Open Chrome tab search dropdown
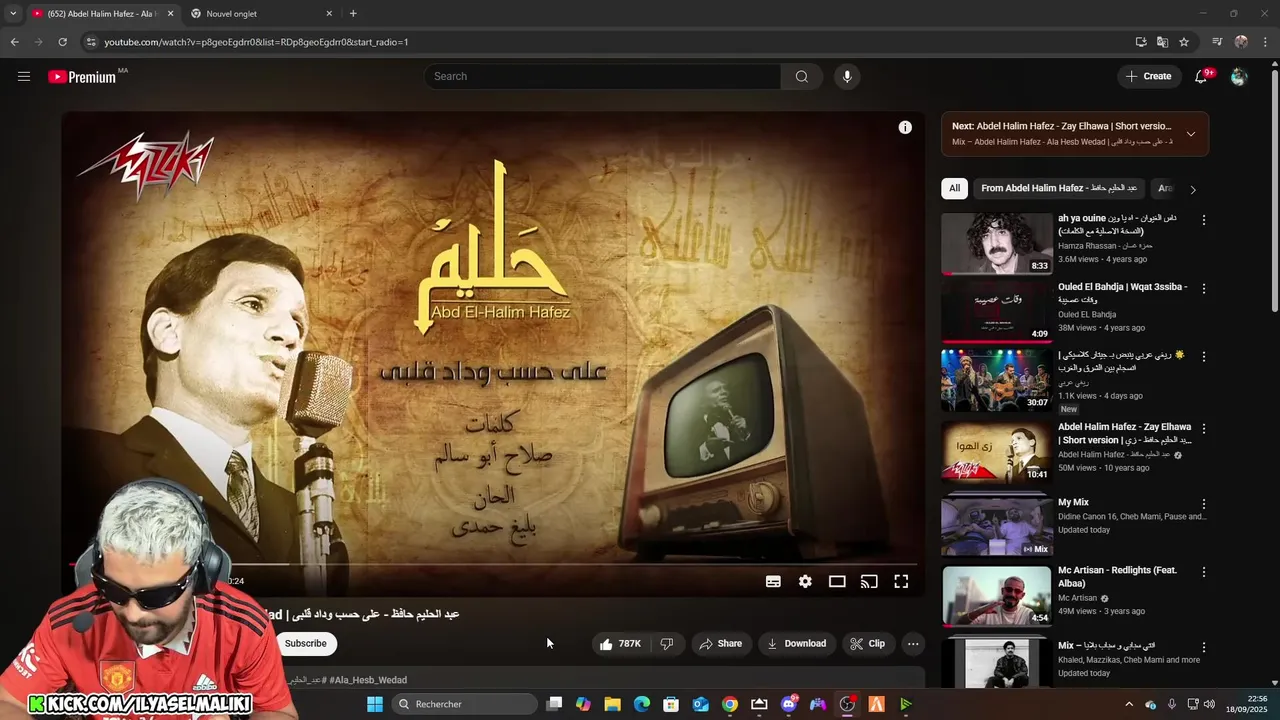1280x720 pixels. point(13,13)
